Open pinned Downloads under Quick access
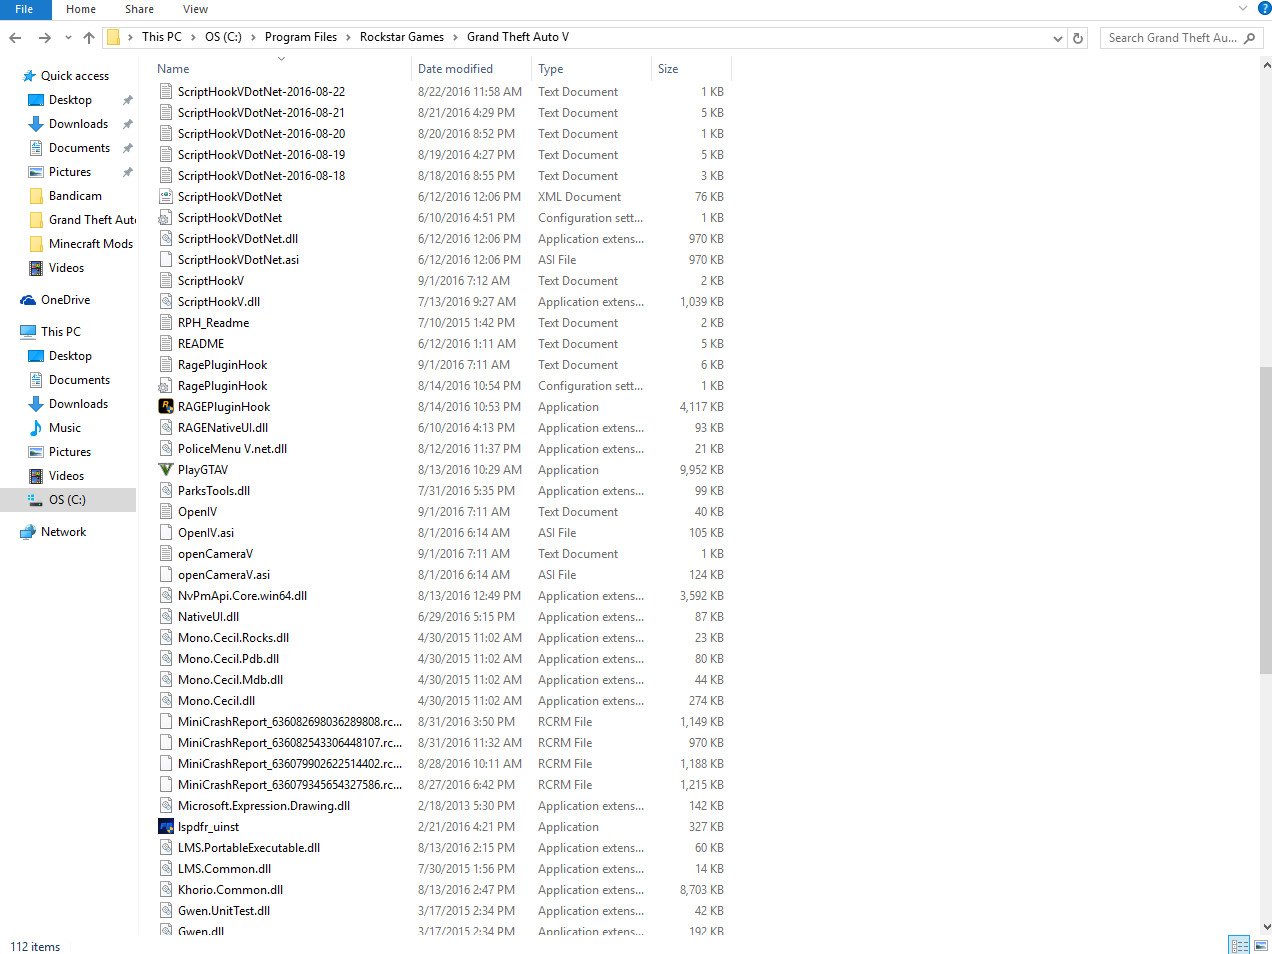The height and width of the screenshot is (954, 1272). [x=78, y=124]
